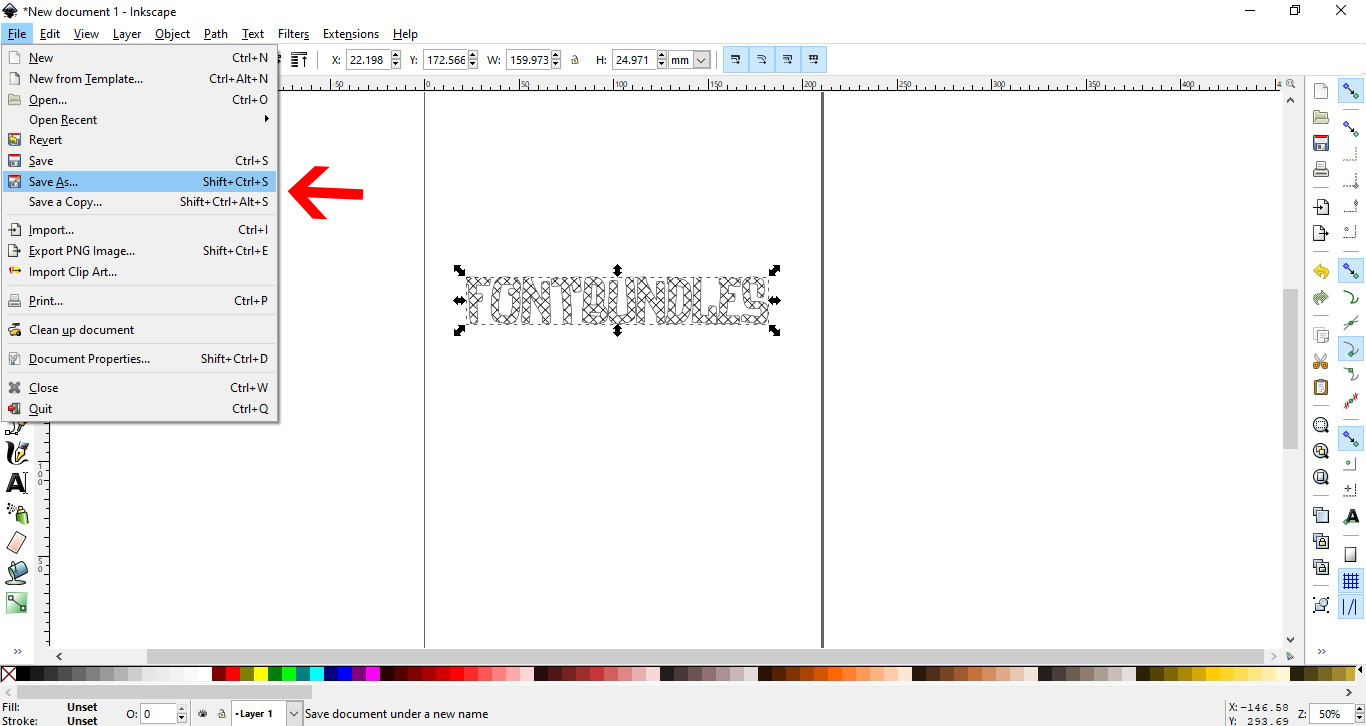This screenshot has width=1366, height=726.
Task: Click the height H input field
Action: (633, 60)
